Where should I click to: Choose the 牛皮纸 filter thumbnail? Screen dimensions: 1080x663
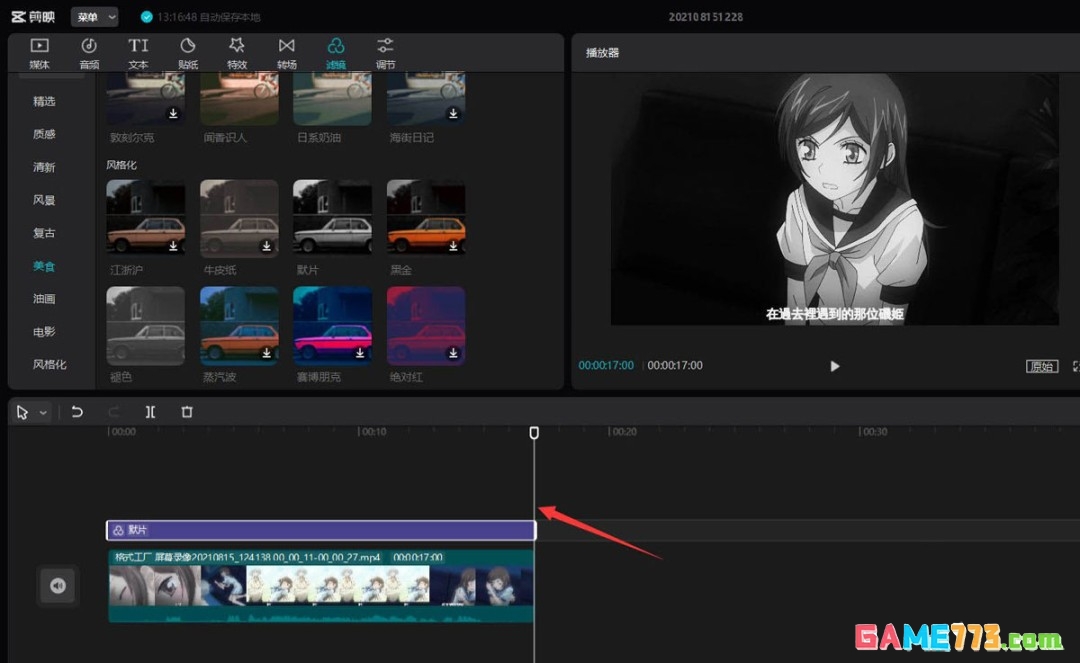[x=239, y=218]
